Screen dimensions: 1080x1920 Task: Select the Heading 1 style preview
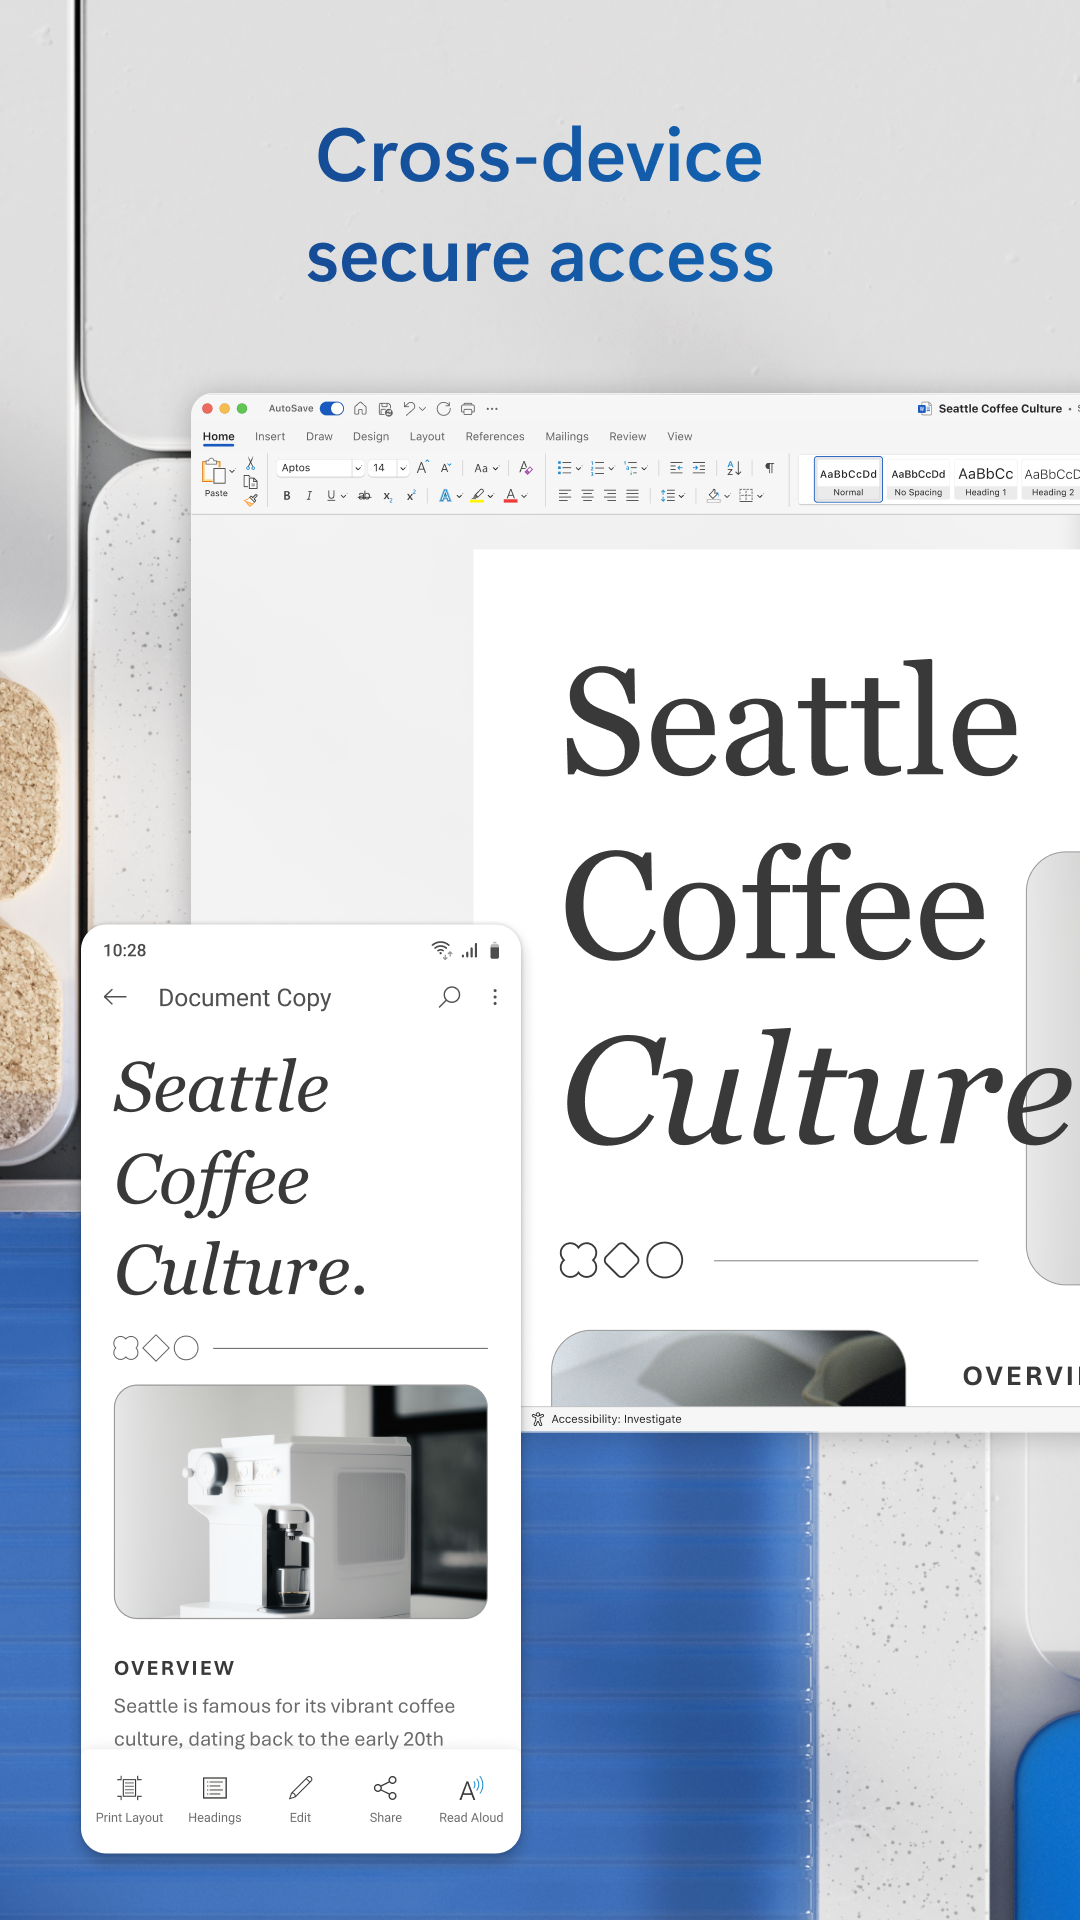pyautogui.click(x=986, y=479)
